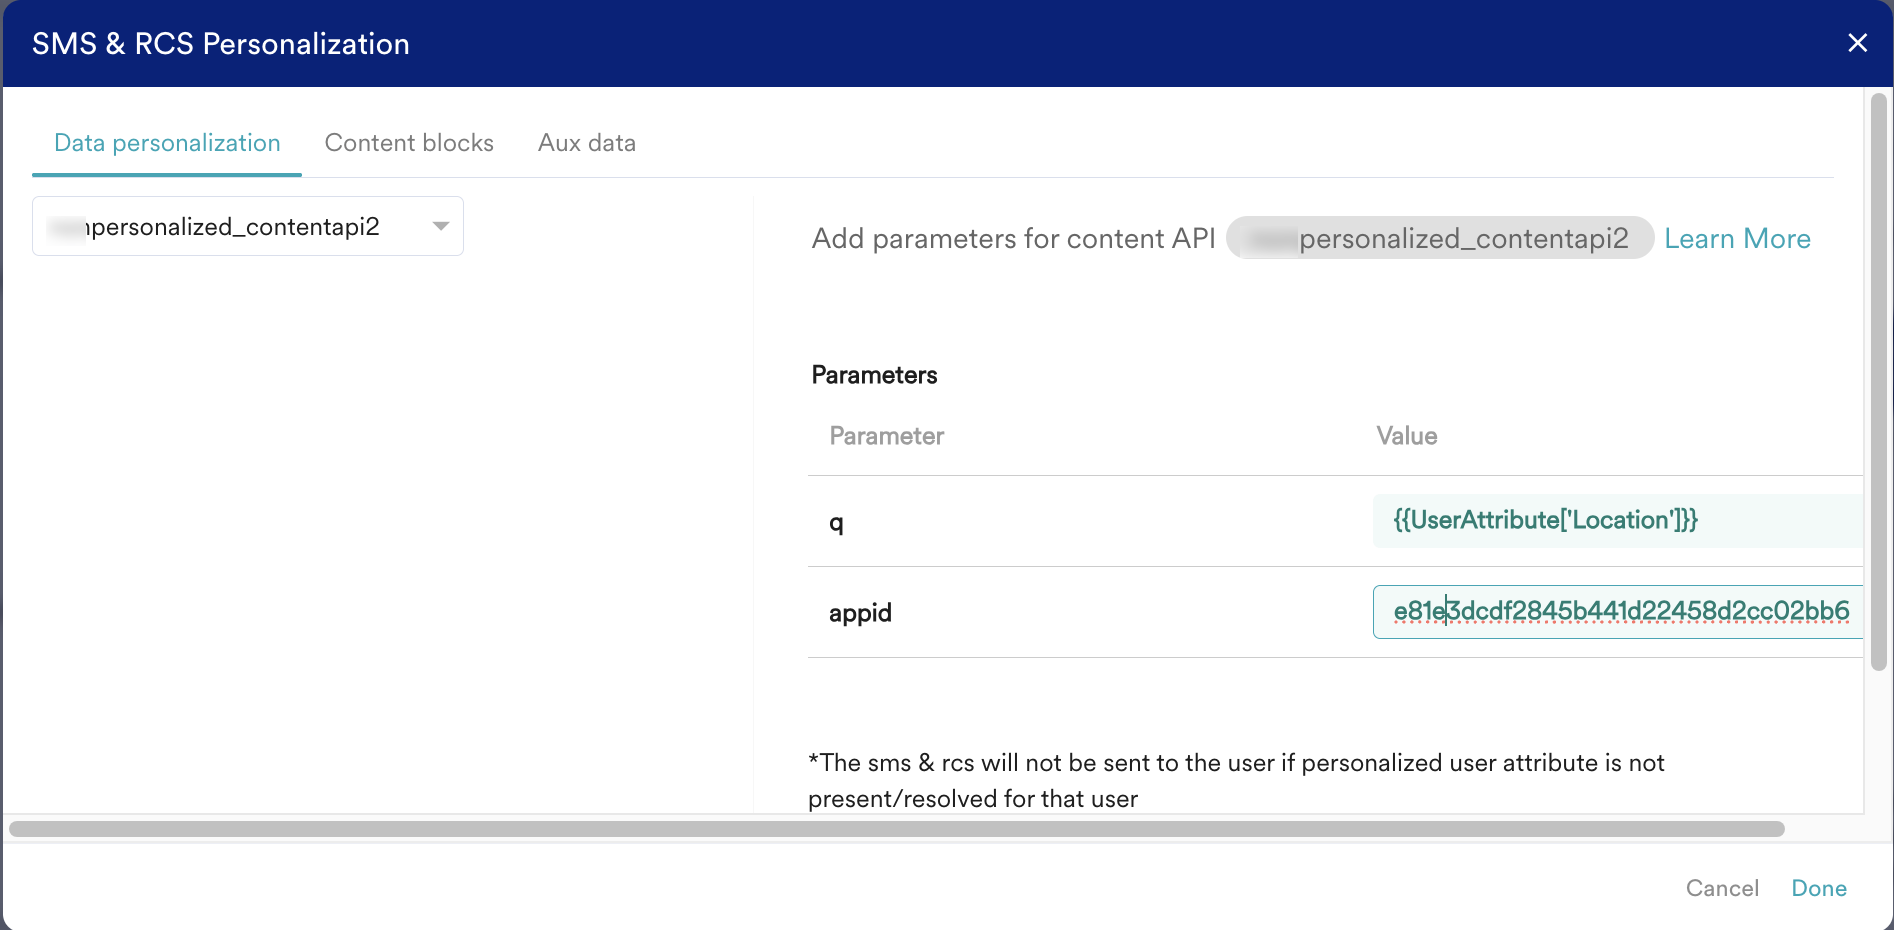Switch to the Data personalization tab
Viewport: 1894px width, 930px height.
(167, 143)
